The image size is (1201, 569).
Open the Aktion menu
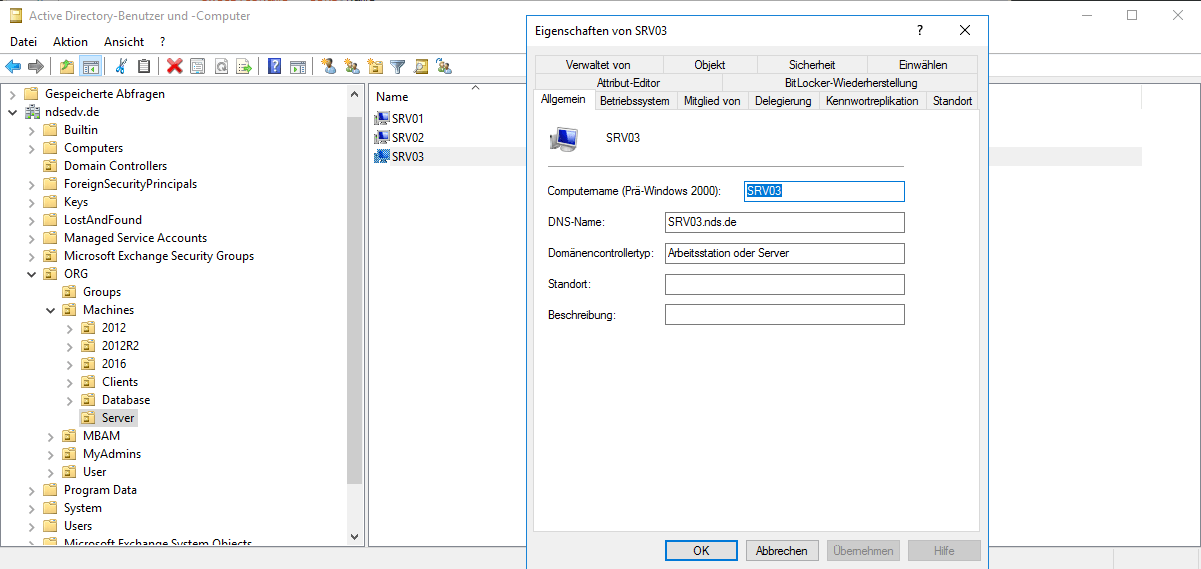70,42
